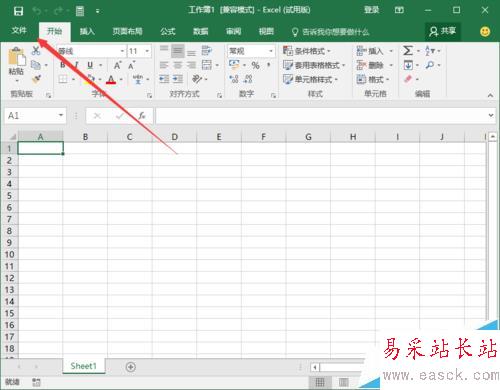This screenshot has height=390, width=500.
Task: Click the Borders icon
Action: (63, 79)
